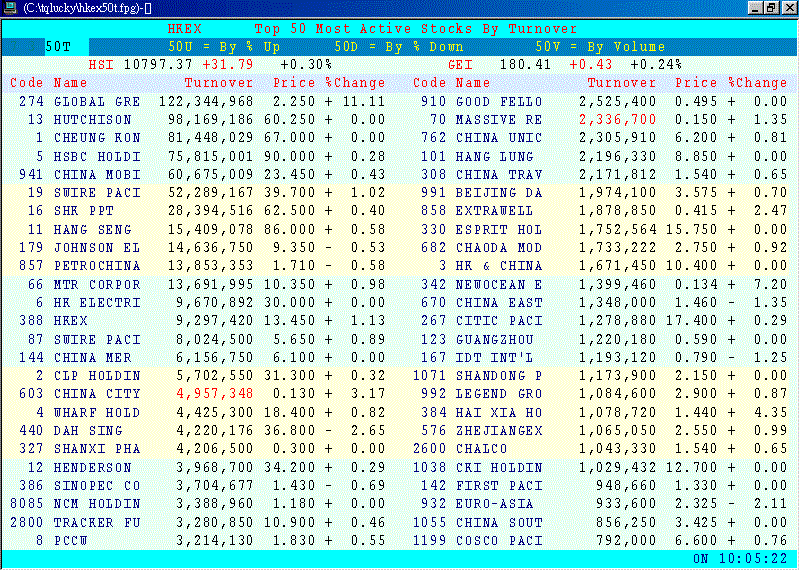799x571 pixels.
Task: Select the 50D By % Down option
Action: click(x=399, y=47)
